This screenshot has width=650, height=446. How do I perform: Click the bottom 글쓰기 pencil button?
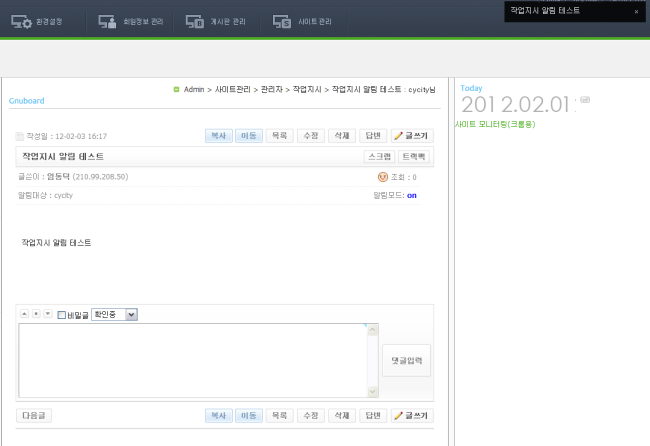(x=412, y=415)
